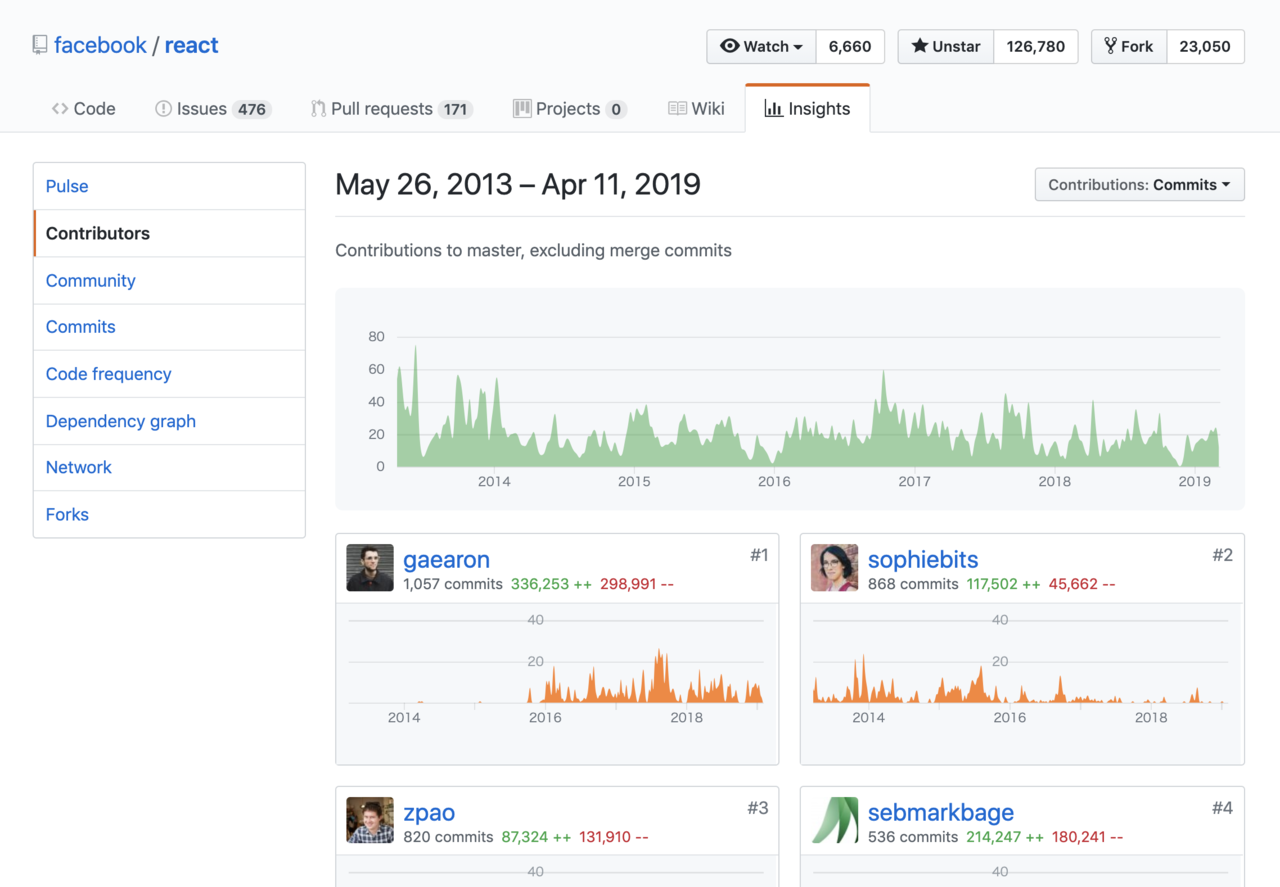
Task: Click sebmarkbage's green leaf avatar
Action: 834,820
